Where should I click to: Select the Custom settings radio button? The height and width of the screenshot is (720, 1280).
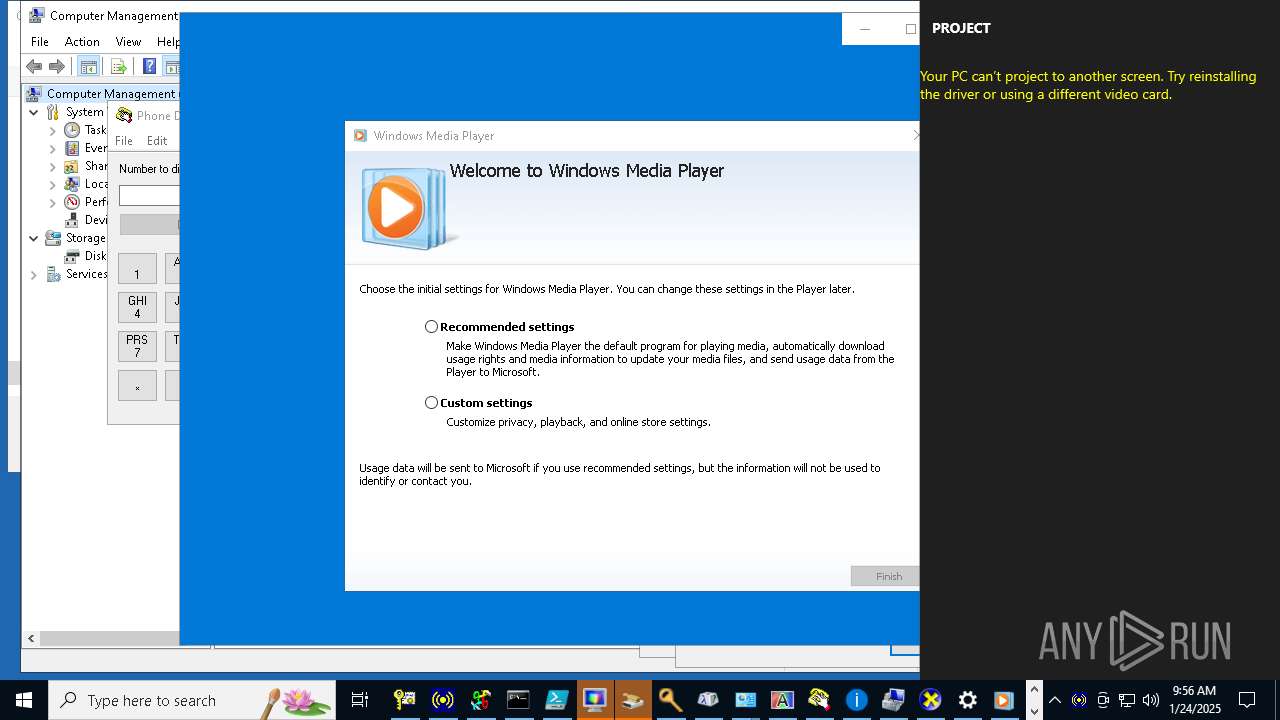pyautogui.click(x=431, y=403)
